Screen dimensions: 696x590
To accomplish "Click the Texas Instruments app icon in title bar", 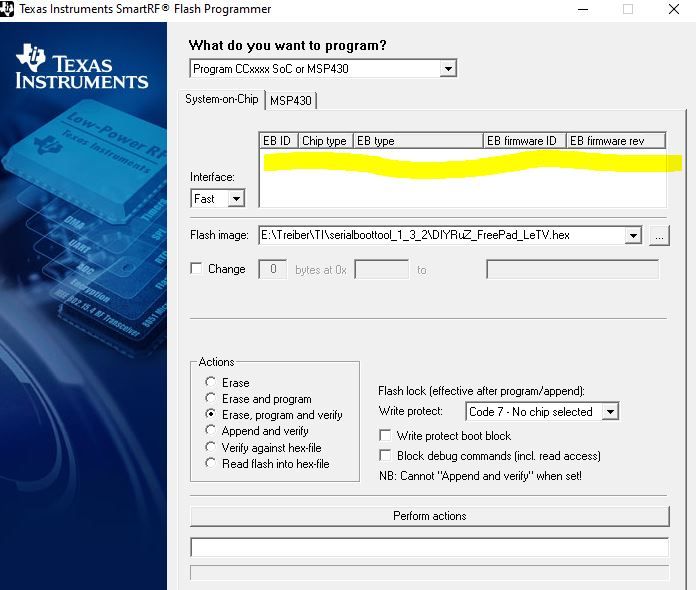I will 6,9.
